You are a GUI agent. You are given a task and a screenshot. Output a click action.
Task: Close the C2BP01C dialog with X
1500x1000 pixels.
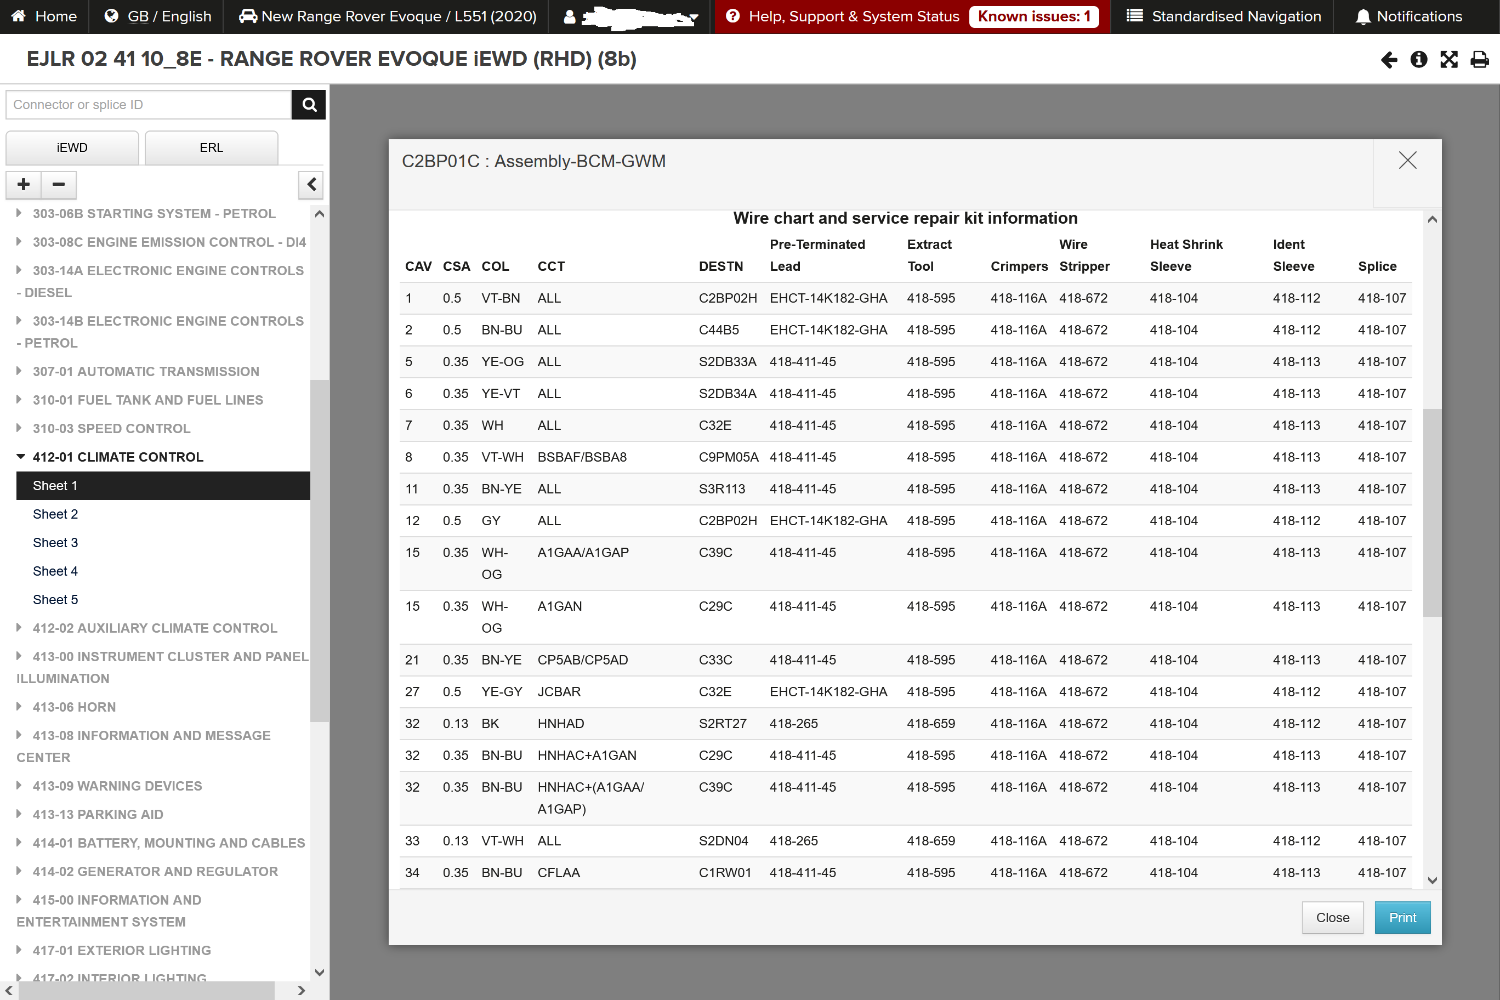pyautogui.click(x=1407, y=161)
